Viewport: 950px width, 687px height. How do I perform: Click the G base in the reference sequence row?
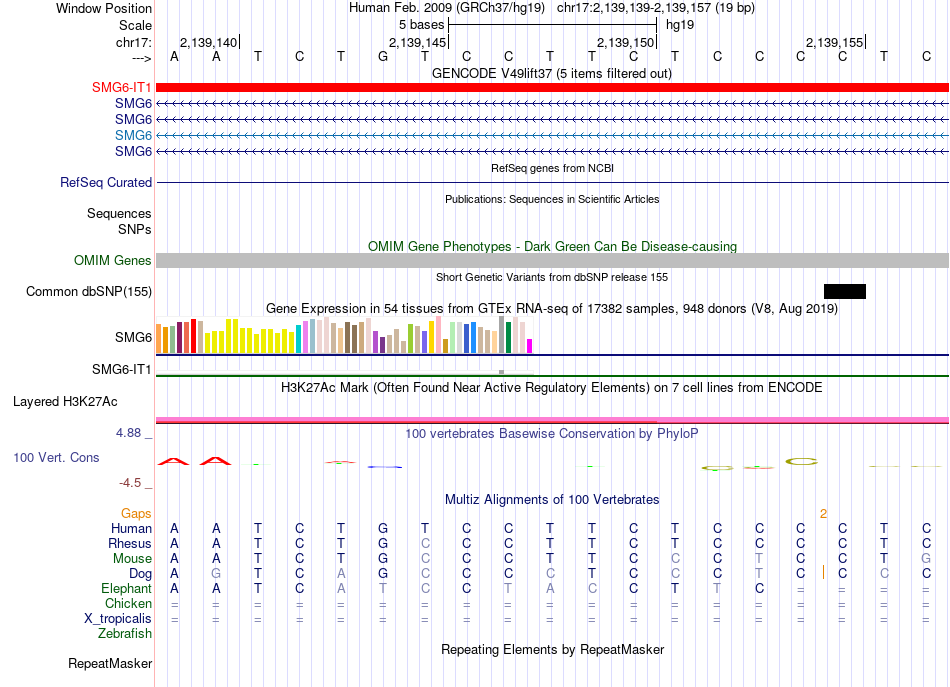pyautogui.click(x=383, y=56)
